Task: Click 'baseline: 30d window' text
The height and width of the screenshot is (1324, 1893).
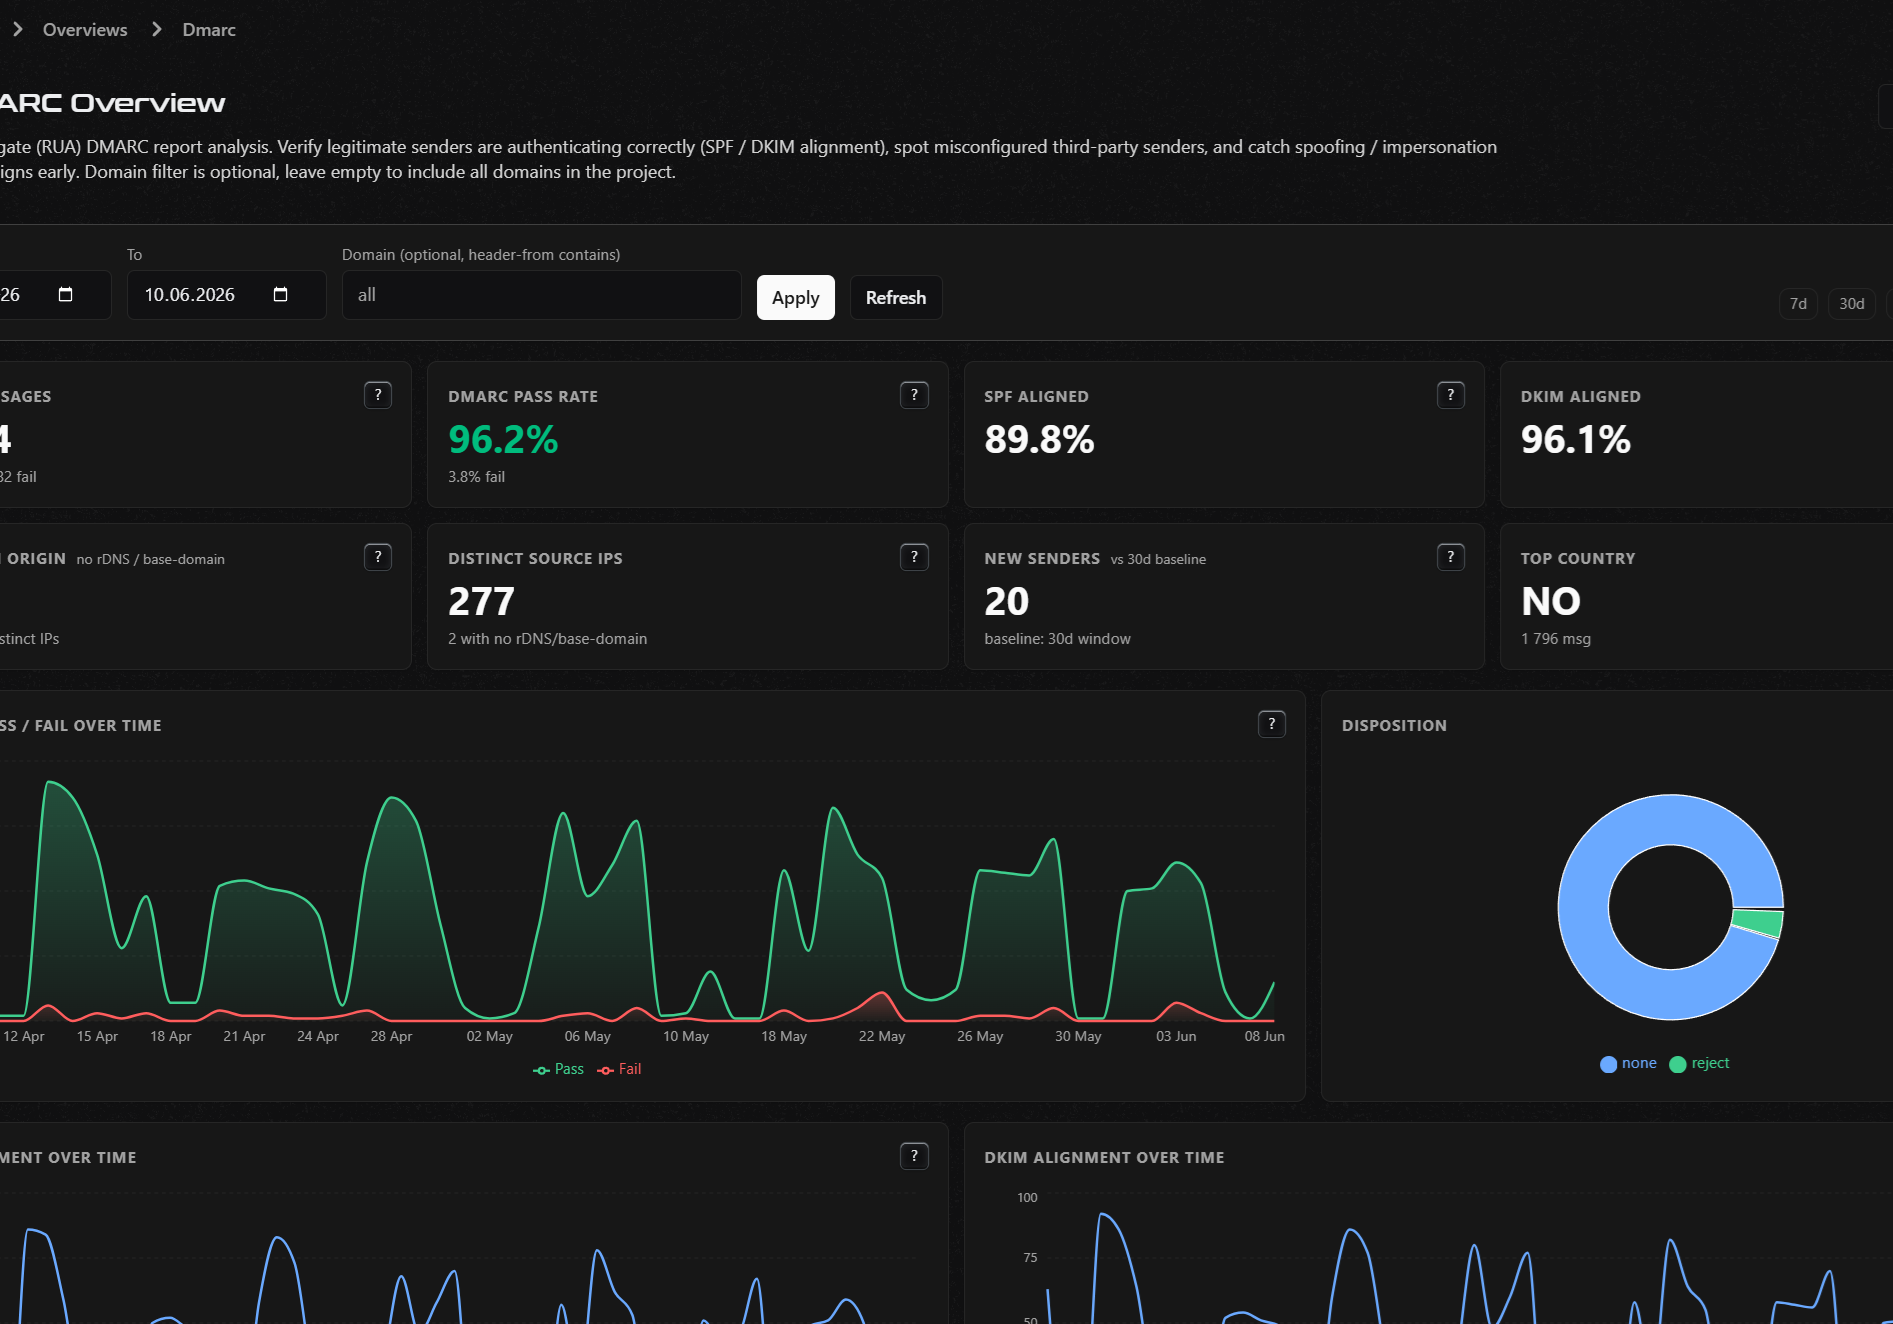Action: click(1057, 639)
